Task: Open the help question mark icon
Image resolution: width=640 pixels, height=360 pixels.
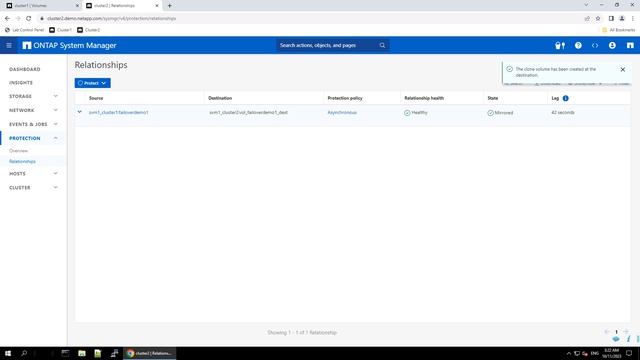Action: click(578, 46)
